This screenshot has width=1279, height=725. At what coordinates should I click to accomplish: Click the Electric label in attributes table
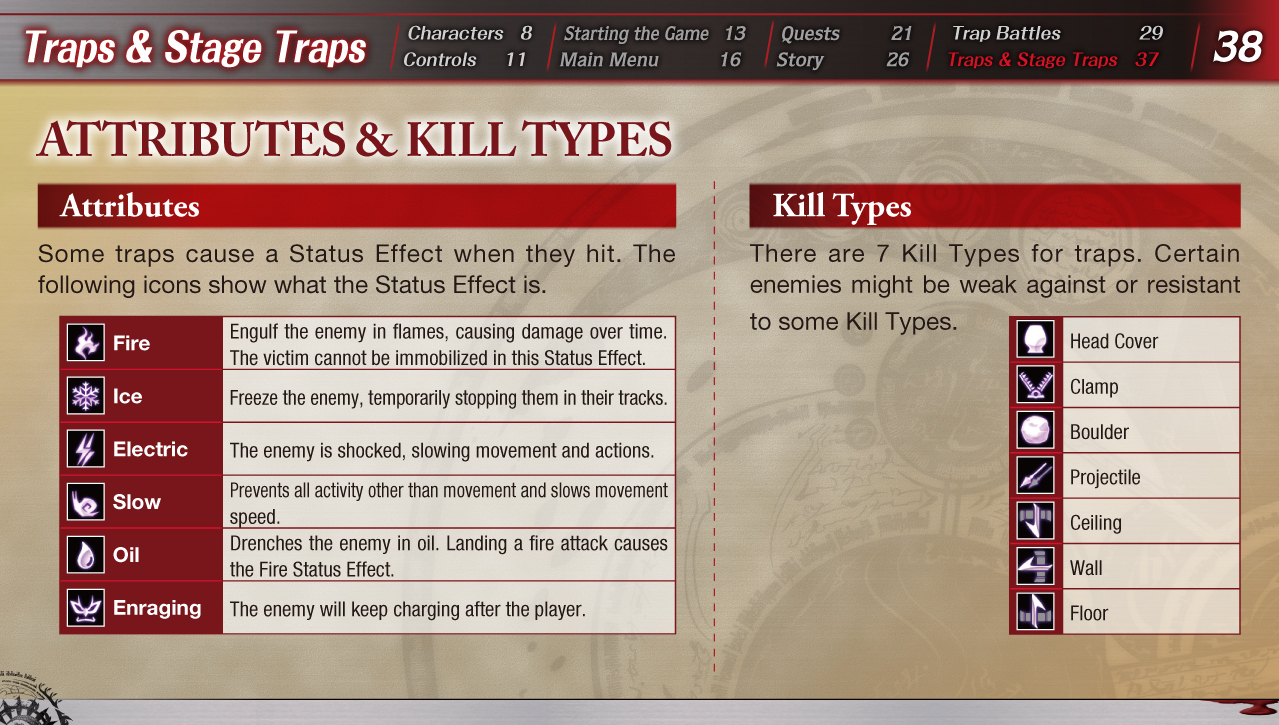[150, 449]
